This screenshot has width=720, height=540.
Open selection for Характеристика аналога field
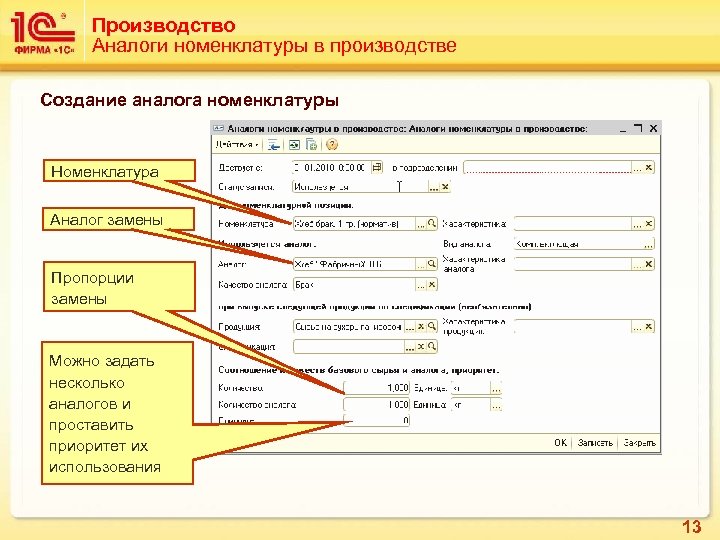tap(637, 264)
